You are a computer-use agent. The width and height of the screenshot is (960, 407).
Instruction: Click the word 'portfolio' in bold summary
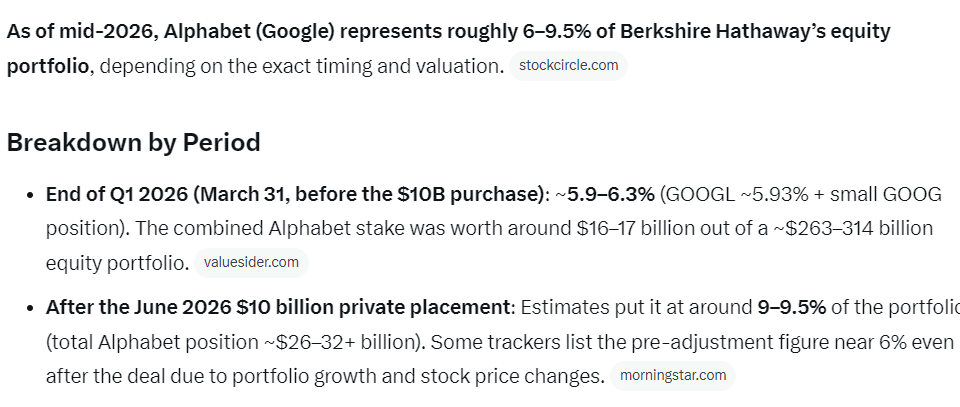48,65
